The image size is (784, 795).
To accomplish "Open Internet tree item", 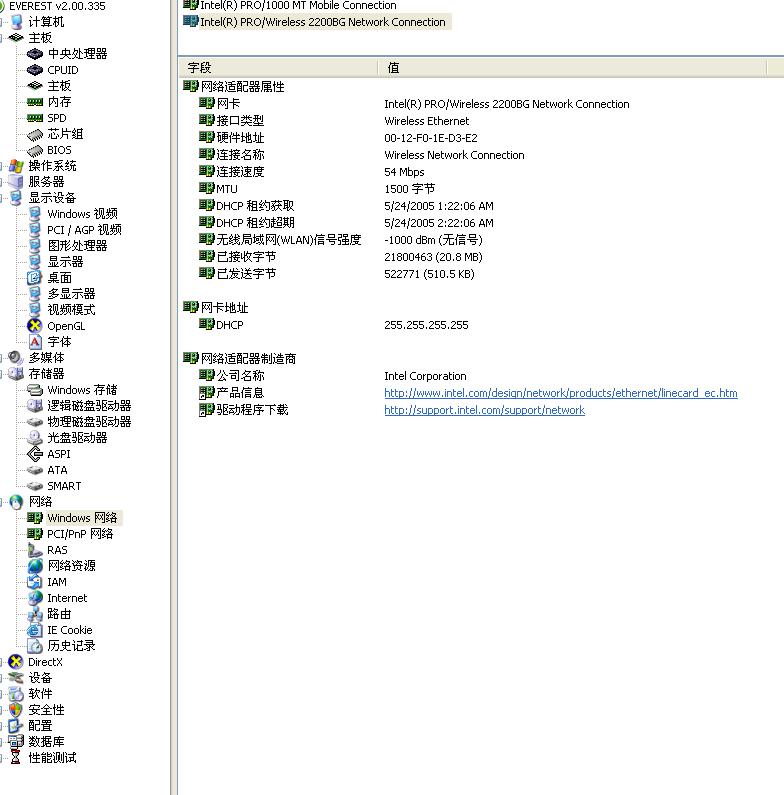I will (x=67, y=598).
